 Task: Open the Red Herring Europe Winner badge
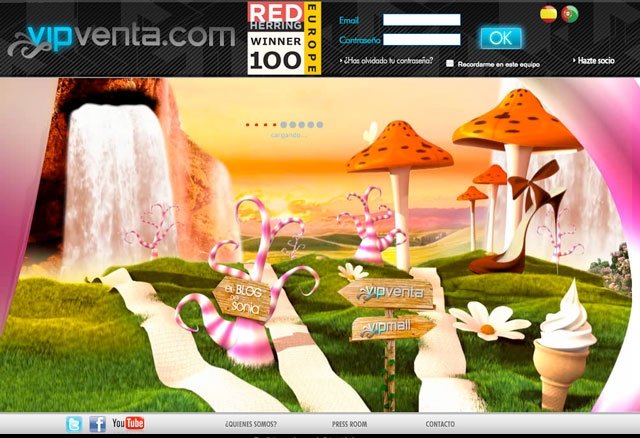point(284,38)
